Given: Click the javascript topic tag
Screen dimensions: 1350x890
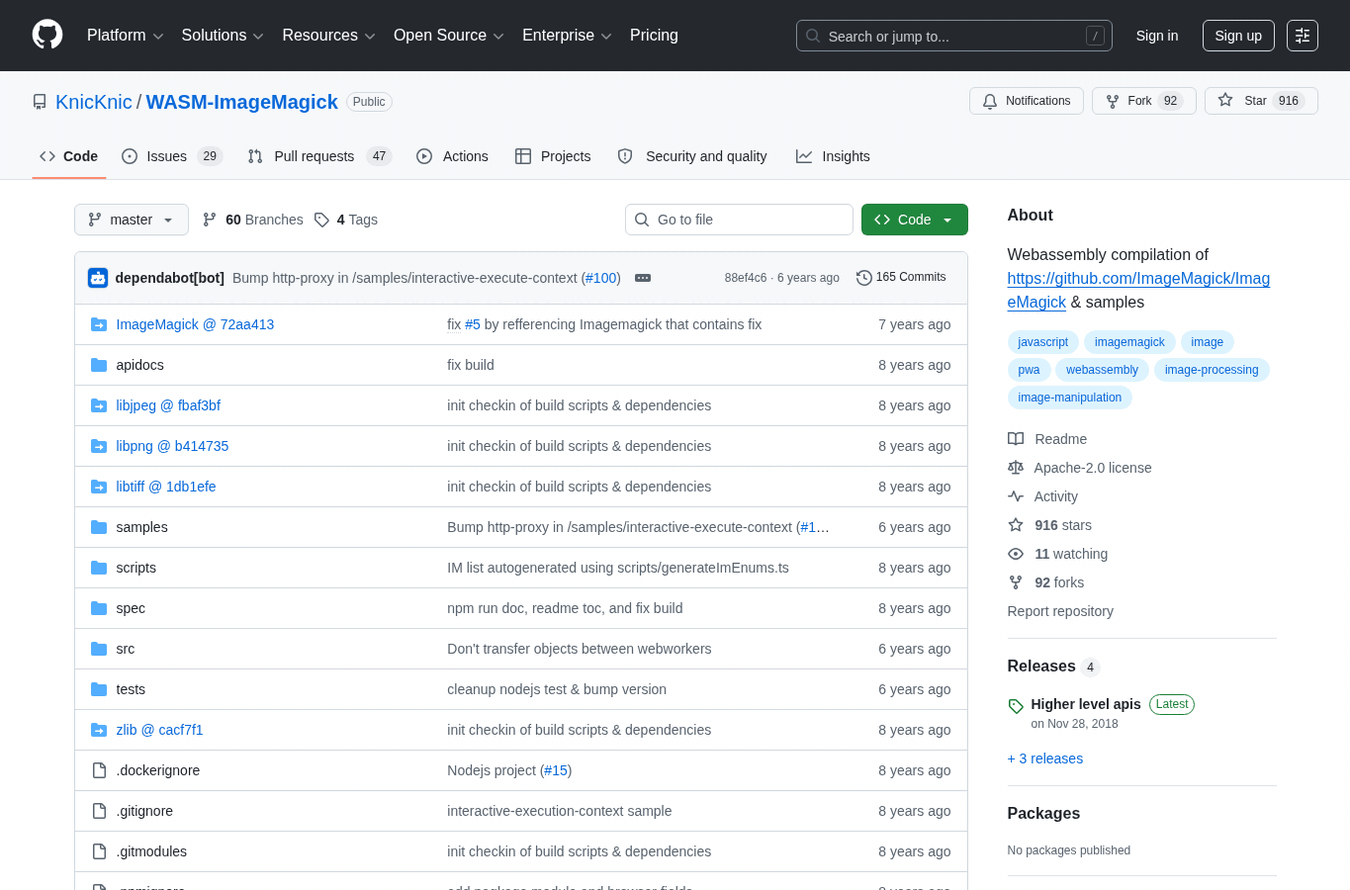Looking at the screenshot, I should (1043, 342).
